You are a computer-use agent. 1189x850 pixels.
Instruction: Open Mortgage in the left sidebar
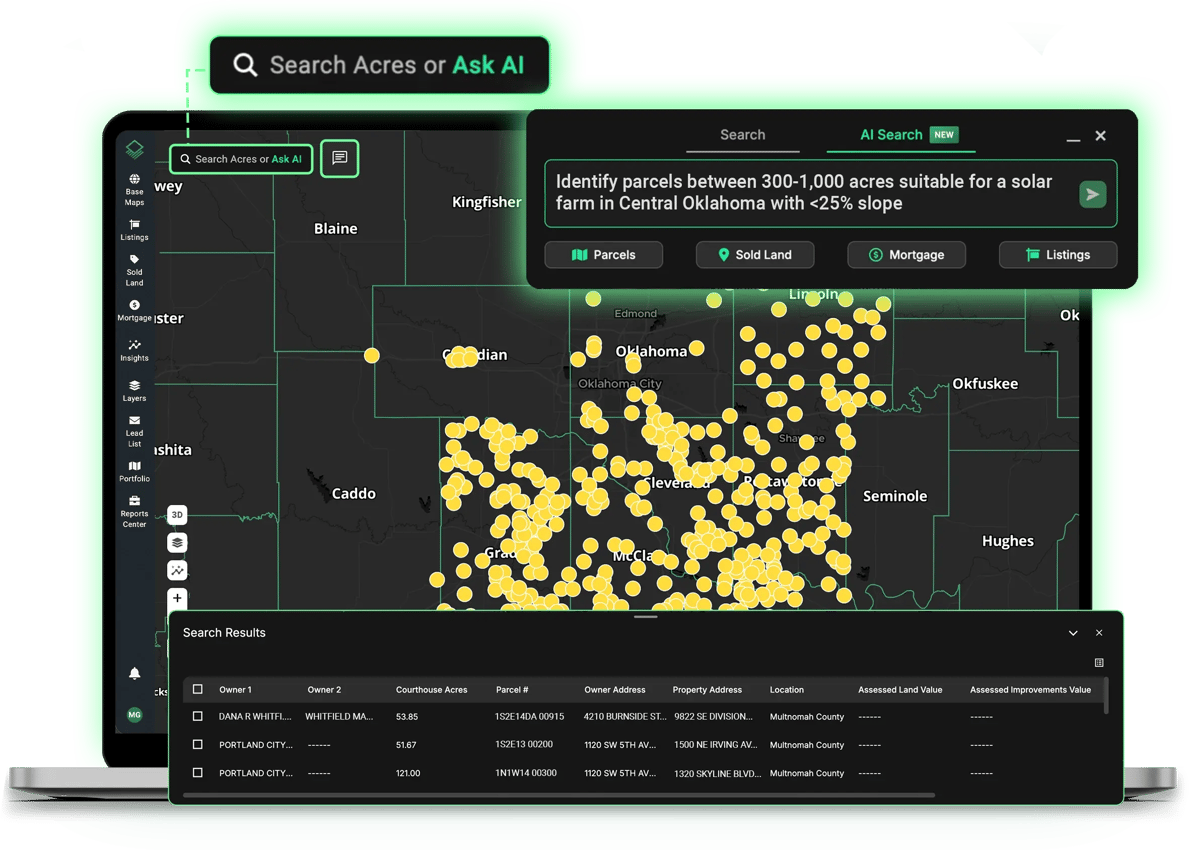pos(134,311)
